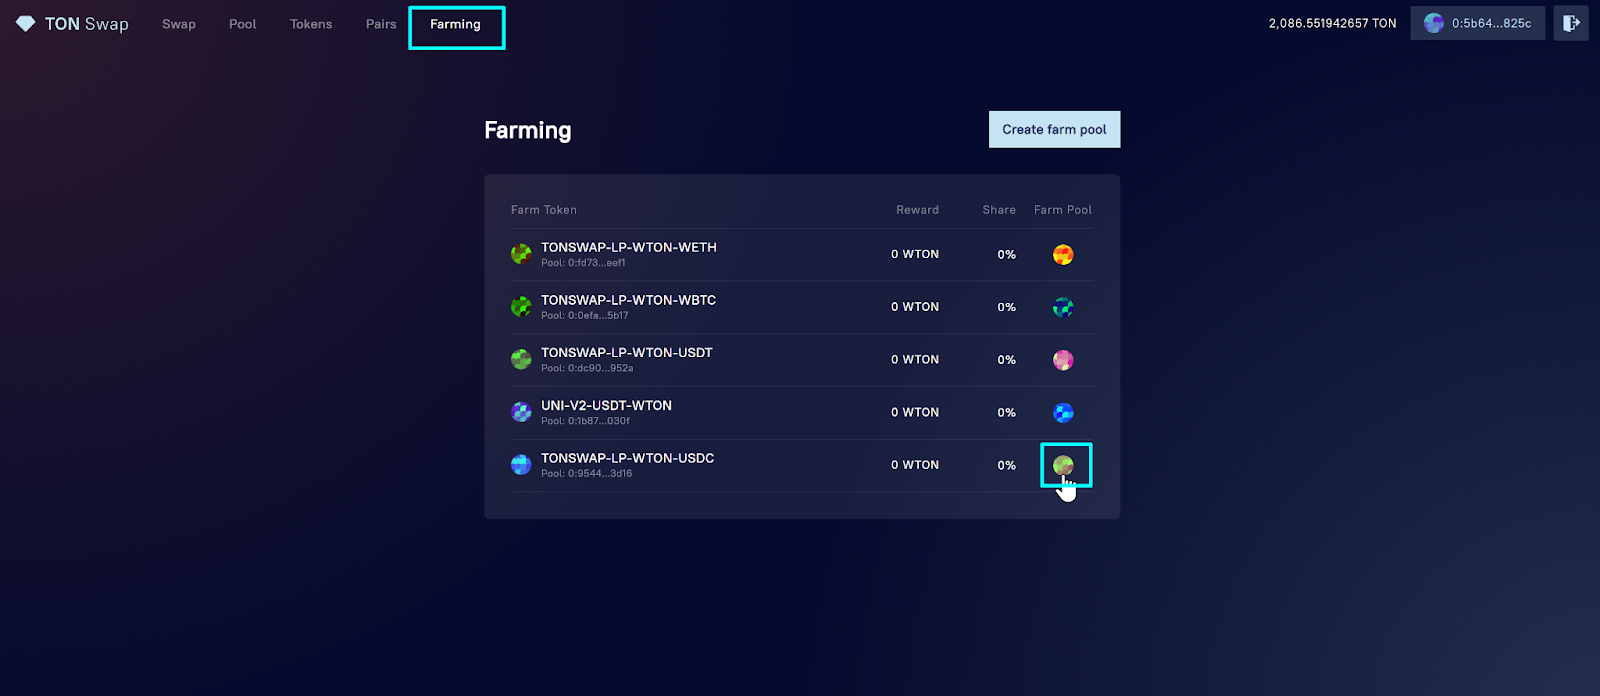Click the TON Swap diamond logo

click(x=26, y=23)
